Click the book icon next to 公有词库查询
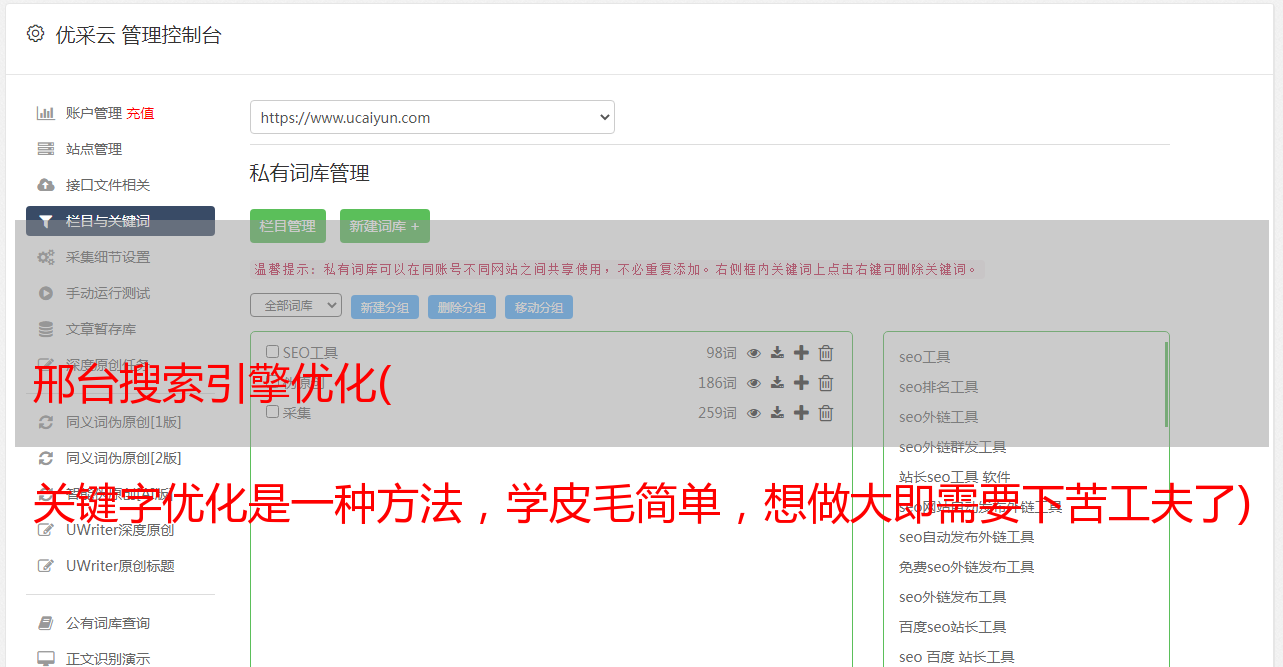 click(45, 623)
